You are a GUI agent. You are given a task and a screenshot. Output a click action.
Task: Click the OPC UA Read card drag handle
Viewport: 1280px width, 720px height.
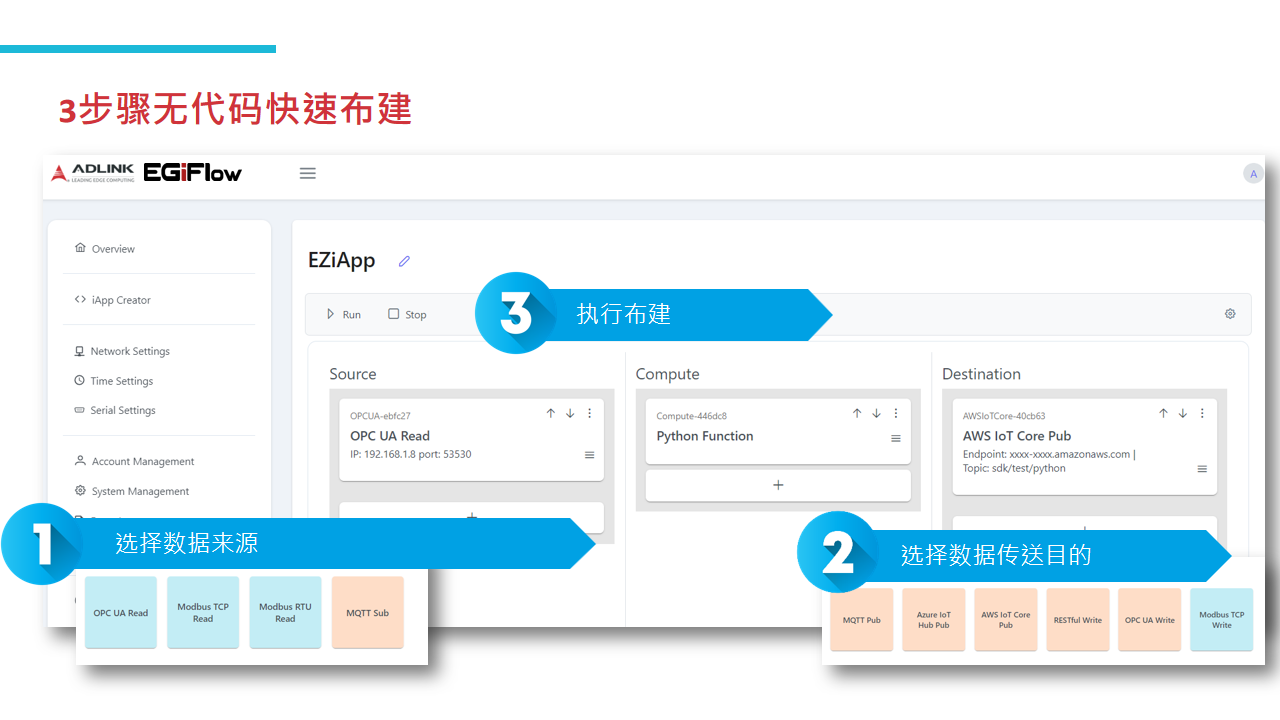coord(589,455)
